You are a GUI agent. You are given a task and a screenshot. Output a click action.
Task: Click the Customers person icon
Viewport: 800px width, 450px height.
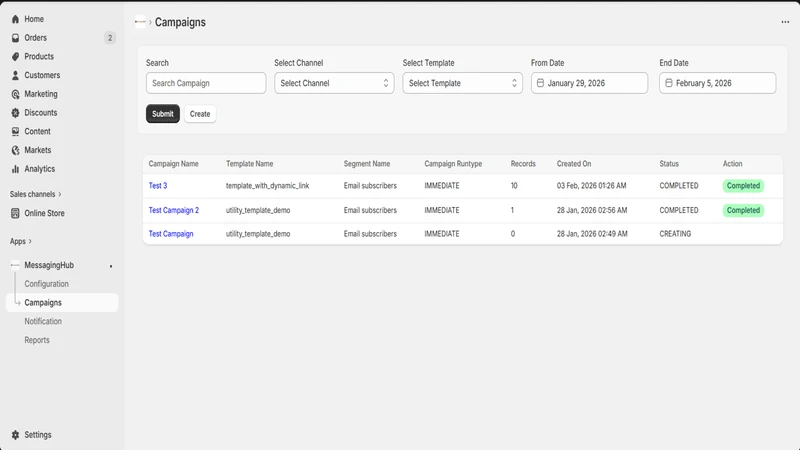pyautogui.click(x=15, y=75)
